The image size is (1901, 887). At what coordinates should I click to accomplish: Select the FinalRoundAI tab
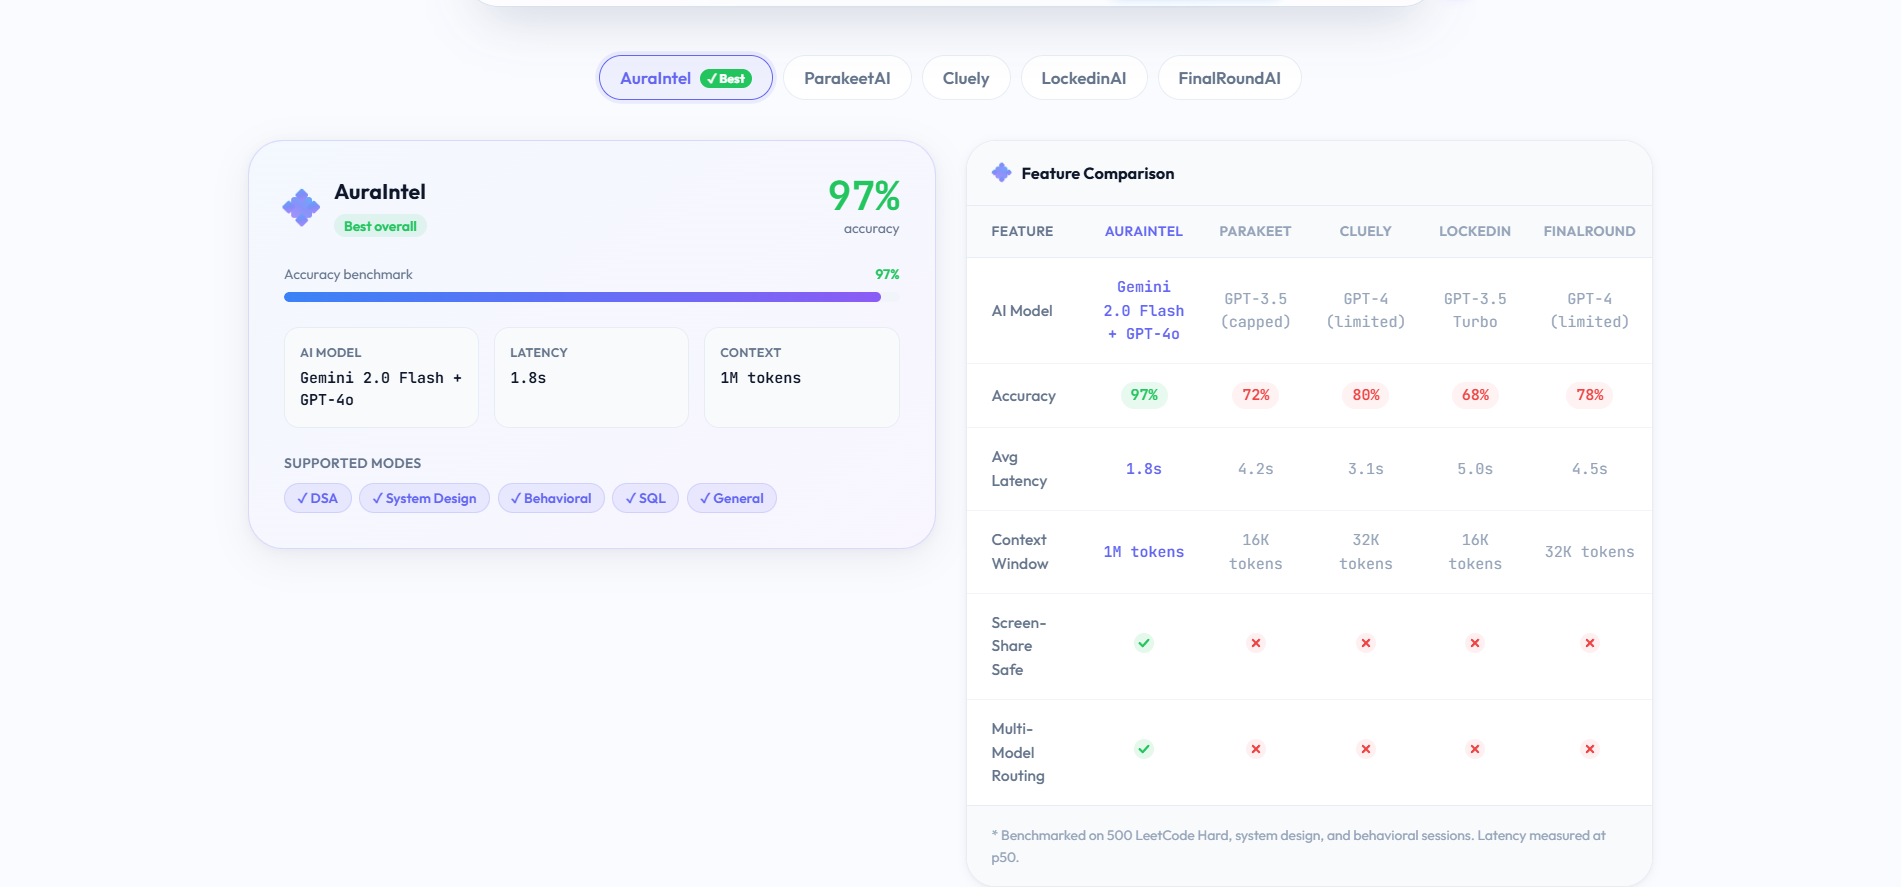[1229, 78]
